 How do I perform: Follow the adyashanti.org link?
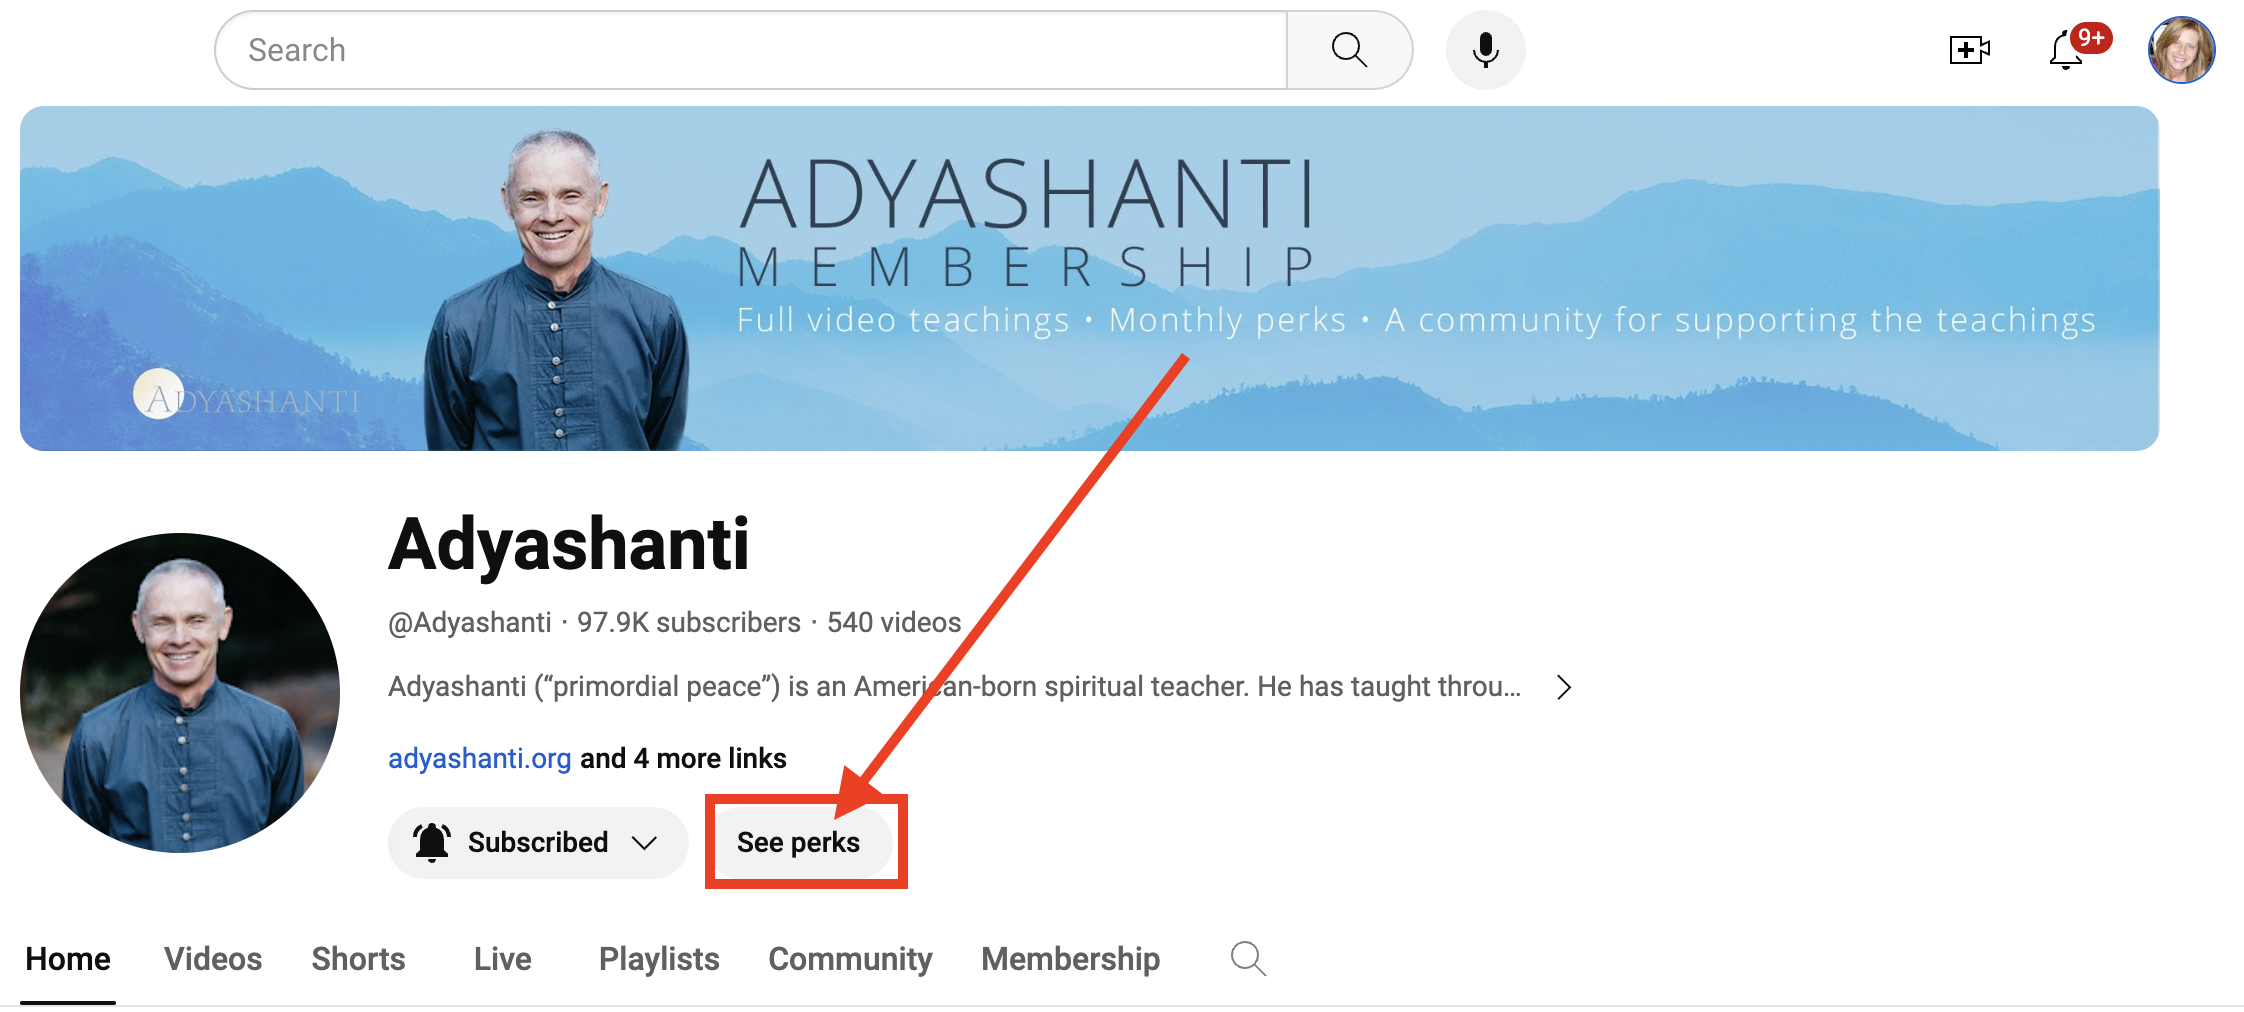coord(479,758)
